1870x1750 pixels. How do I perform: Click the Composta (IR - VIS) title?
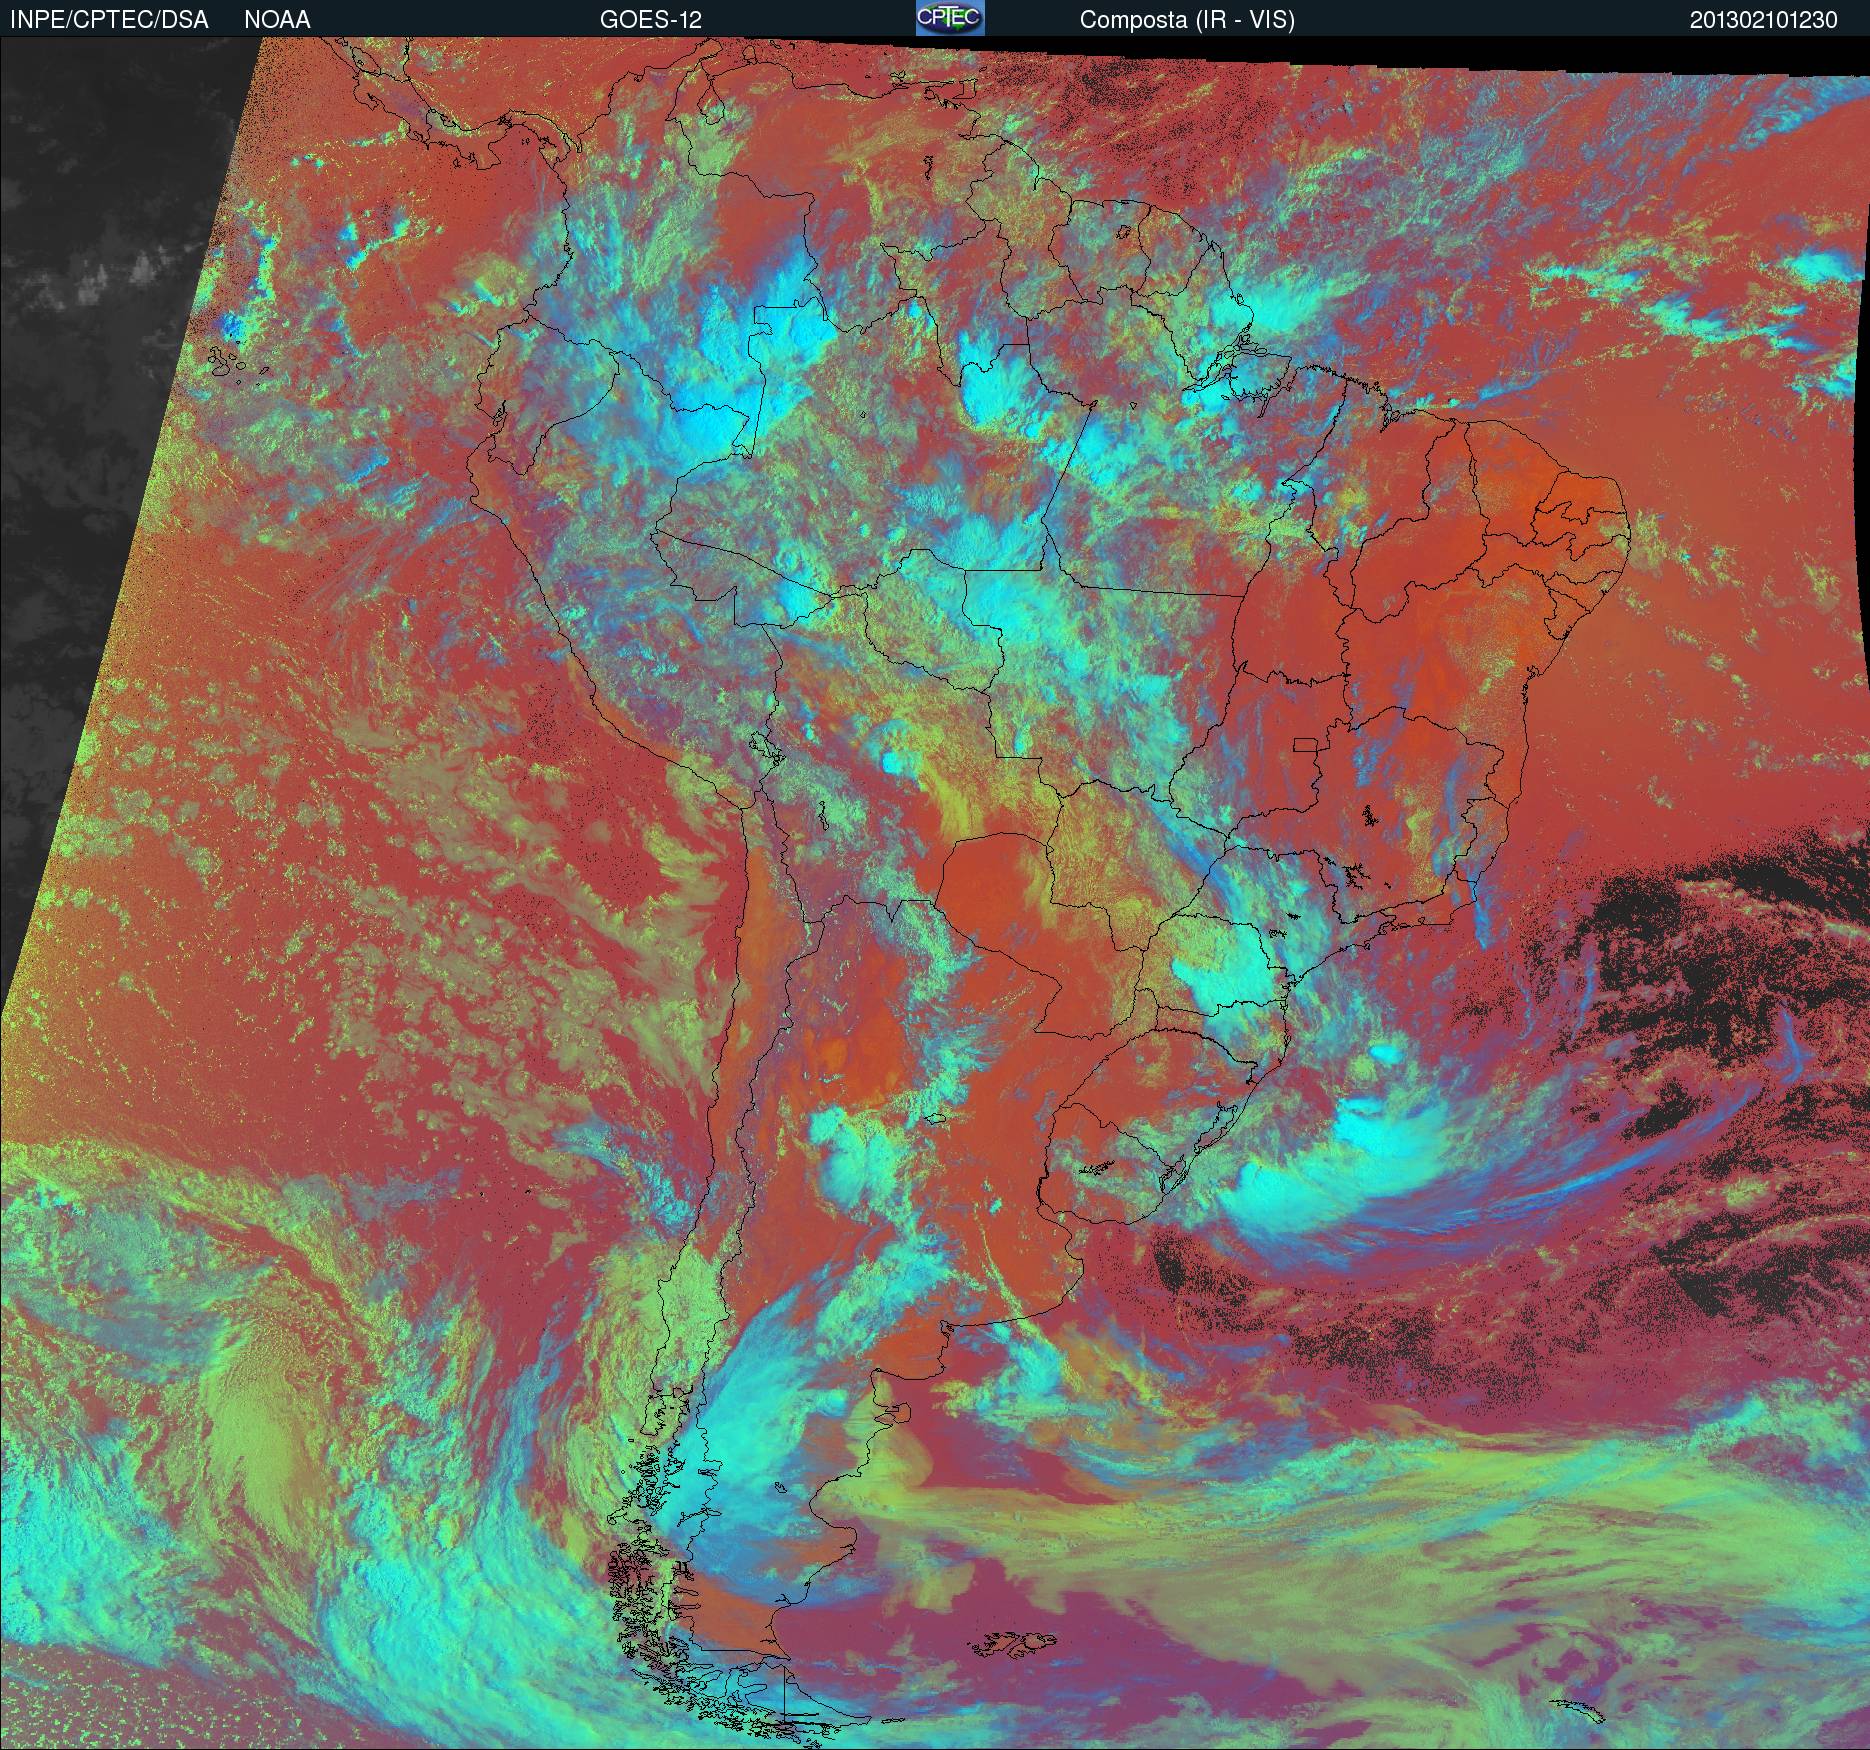[1187, 20]
